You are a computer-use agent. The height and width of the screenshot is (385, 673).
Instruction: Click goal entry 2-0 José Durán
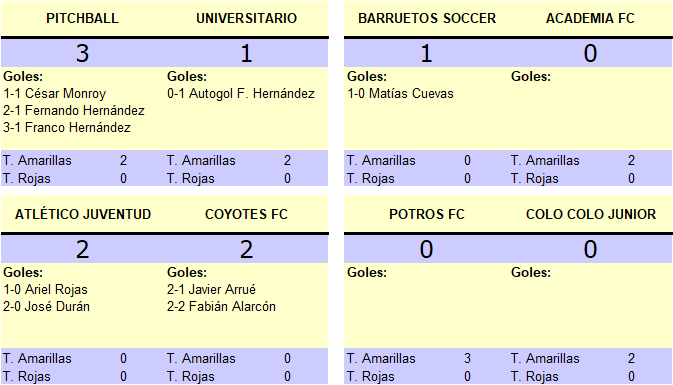pyautogui.click(x=46, y=306)
